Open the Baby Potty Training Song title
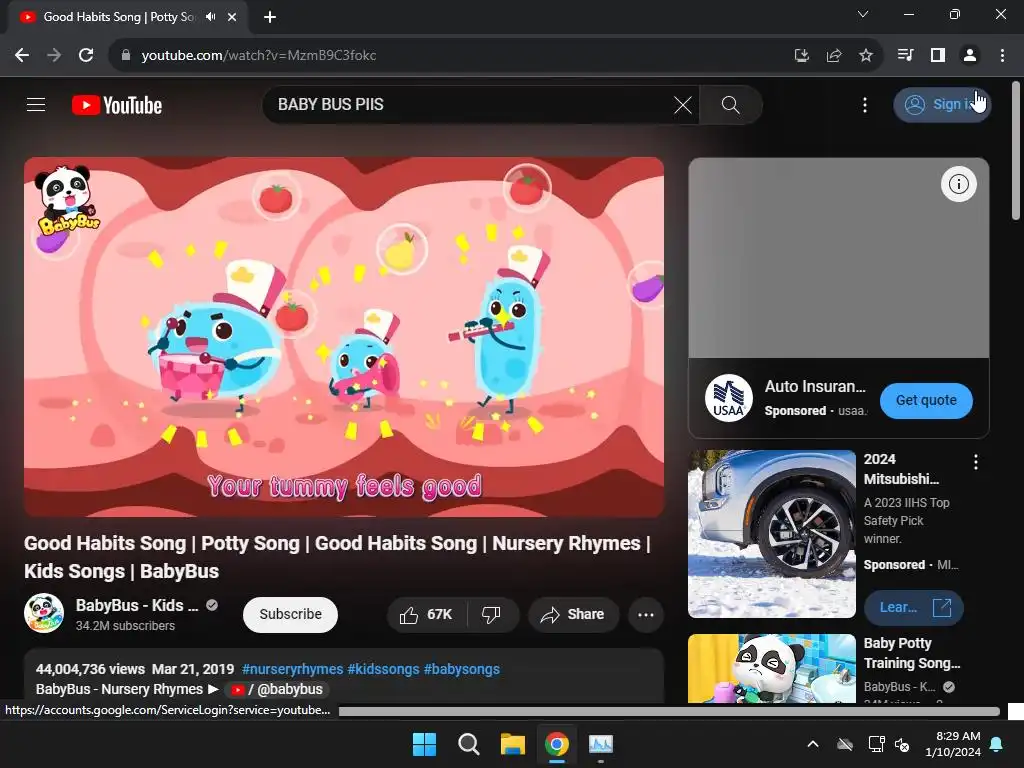The image size is (1024, 768). pos(912,653)
